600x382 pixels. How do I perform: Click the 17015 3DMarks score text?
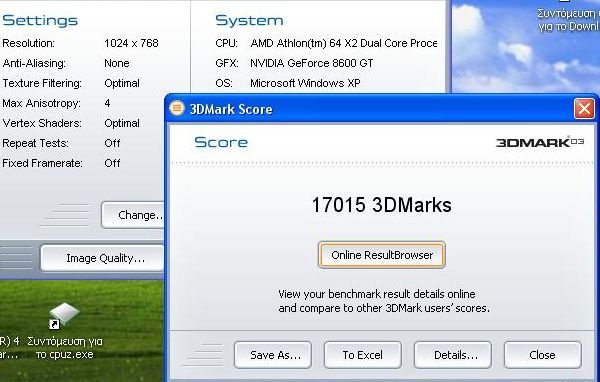coord(382,205)
